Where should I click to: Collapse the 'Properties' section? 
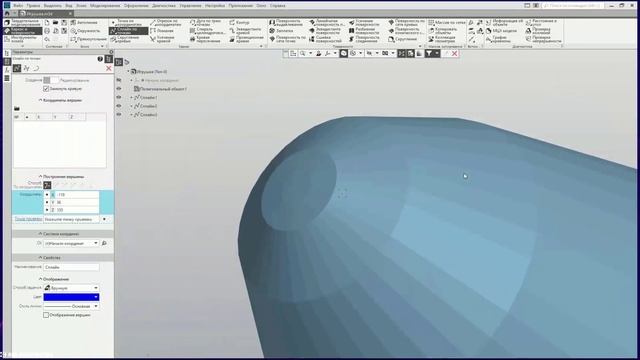point(40,258)
